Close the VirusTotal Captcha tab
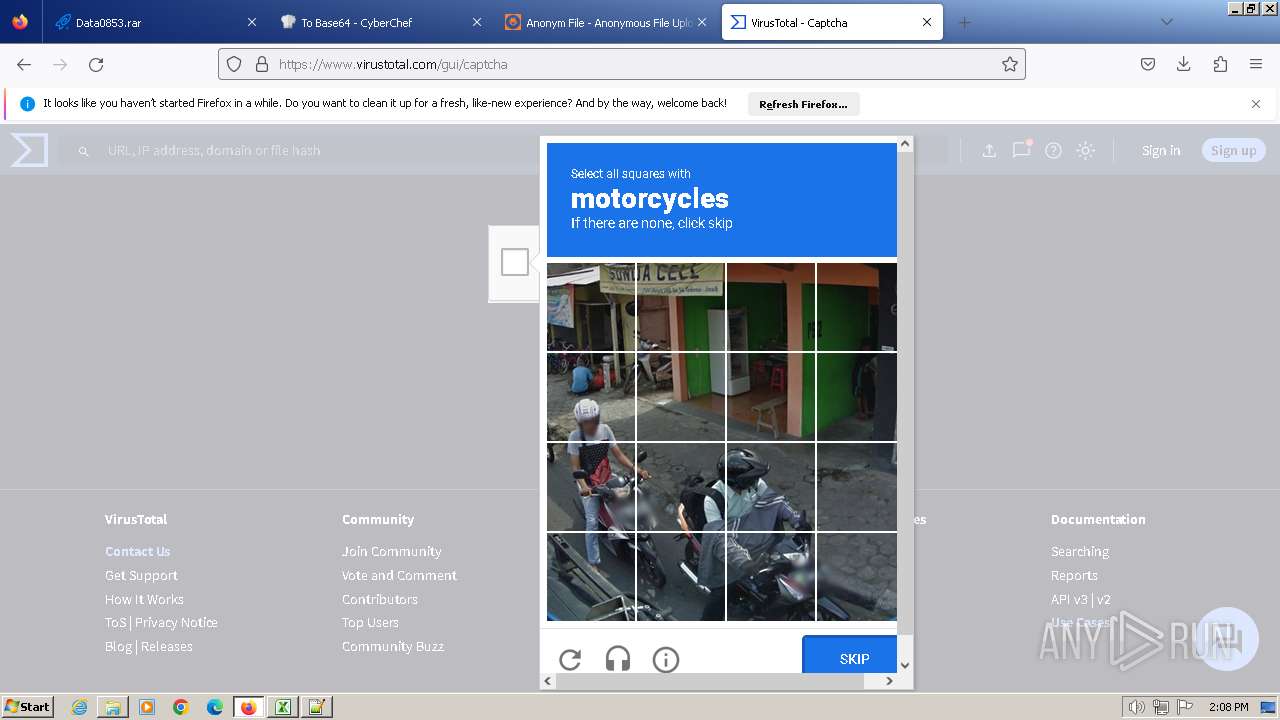Image resolution: width=1280 pixels, height=720 pixels. (927, 22)
